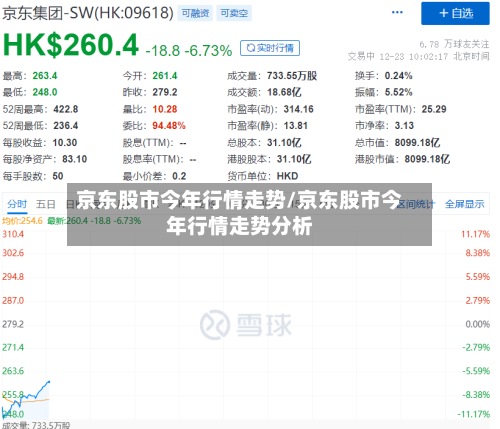This screenshot has width=500, height=429.
Task: Click the 振幅 value 5.52%
Action: [398, 92]
